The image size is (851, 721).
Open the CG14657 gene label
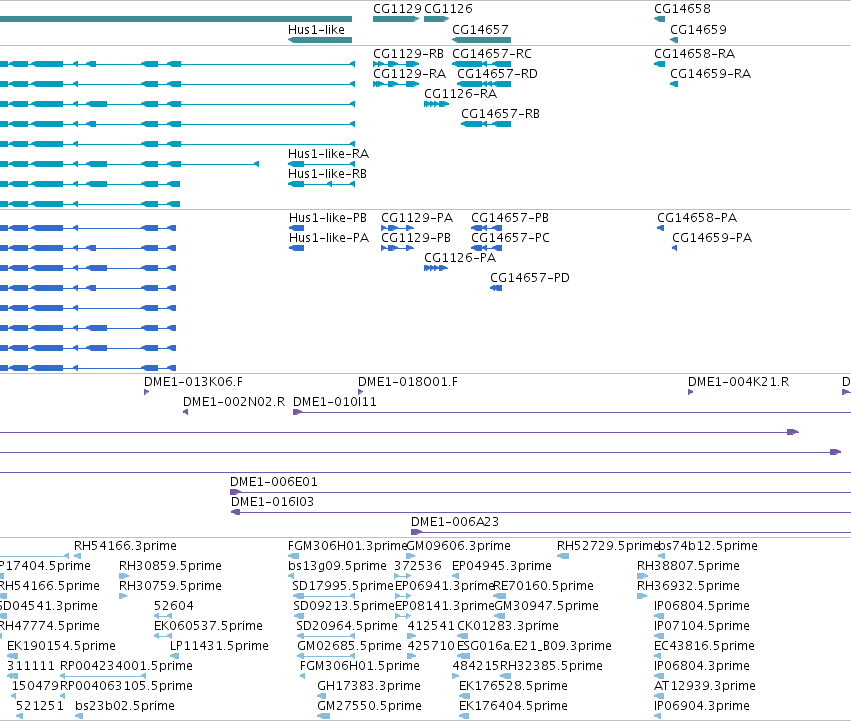point(480,29)
